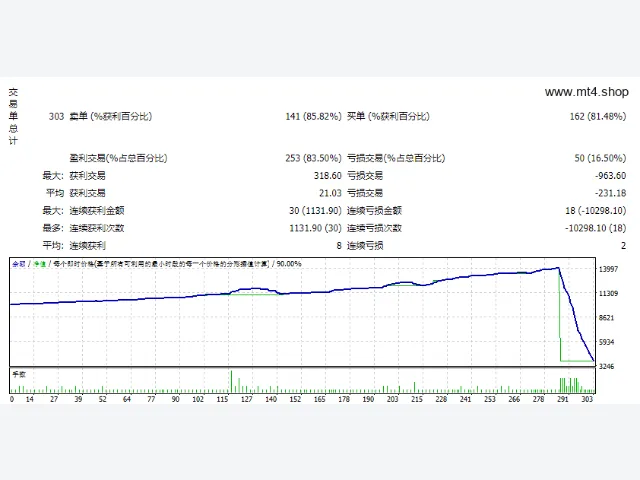The image size is (640, 480).
Task: Select average consecutive losses value 2
Action: pyautogui.click(x=623, y=246)
